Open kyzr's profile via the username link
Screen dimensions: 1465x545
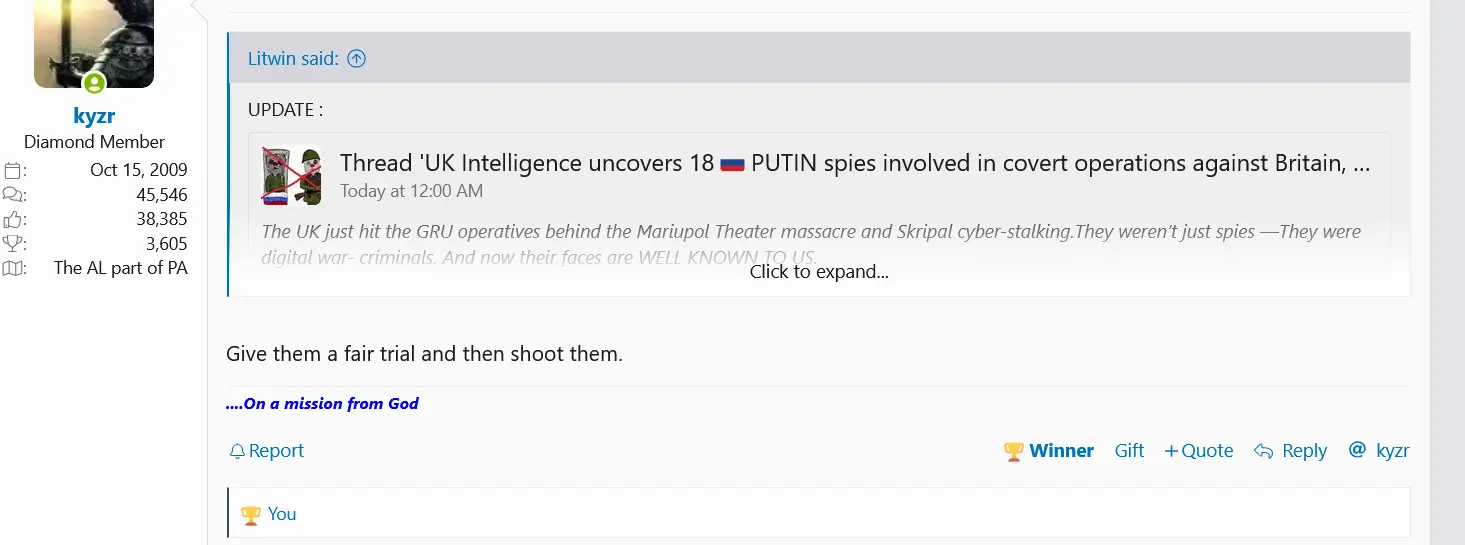[94, 116]
